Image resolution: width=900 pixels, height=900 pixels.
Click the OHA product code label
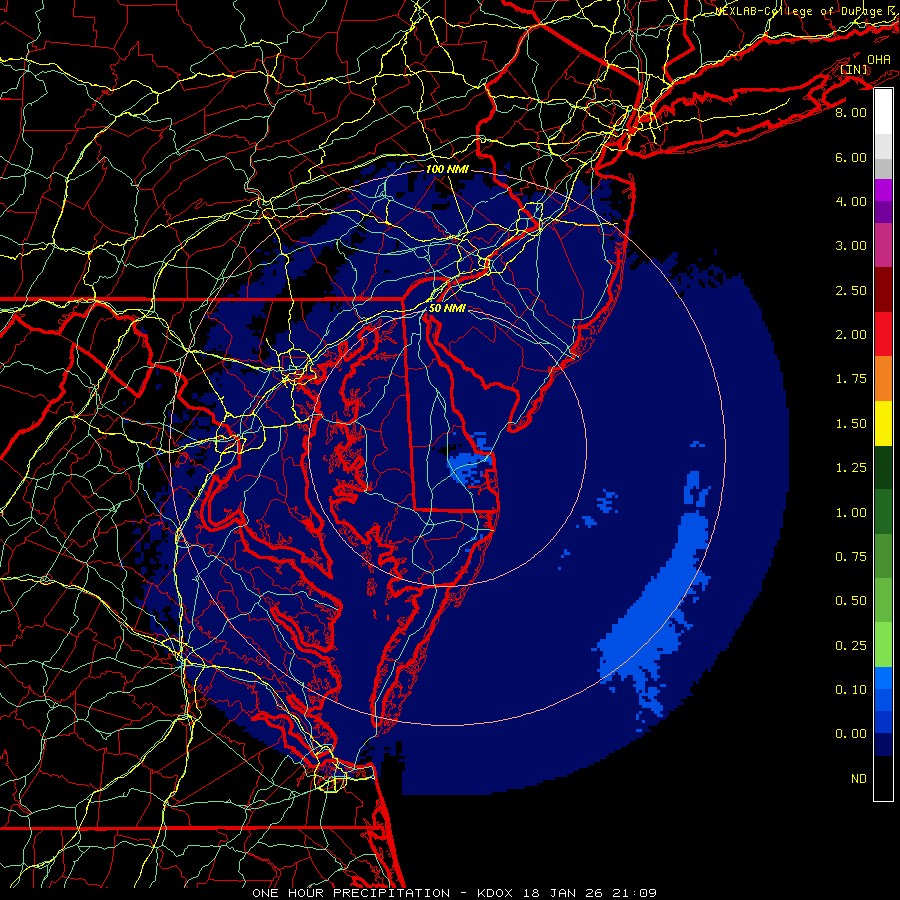coord(879,59)
